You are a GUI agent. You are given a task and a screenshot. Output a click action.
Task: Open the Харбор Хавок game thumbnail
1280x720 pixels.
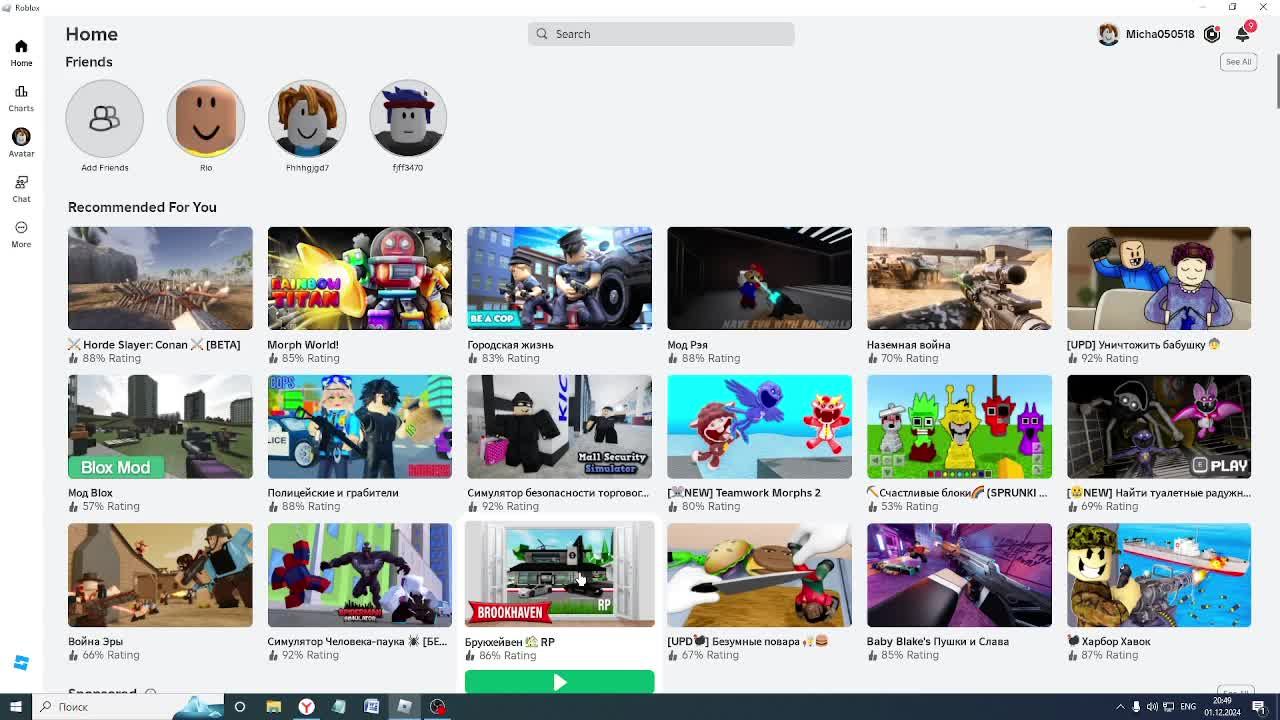point(1159,575)
